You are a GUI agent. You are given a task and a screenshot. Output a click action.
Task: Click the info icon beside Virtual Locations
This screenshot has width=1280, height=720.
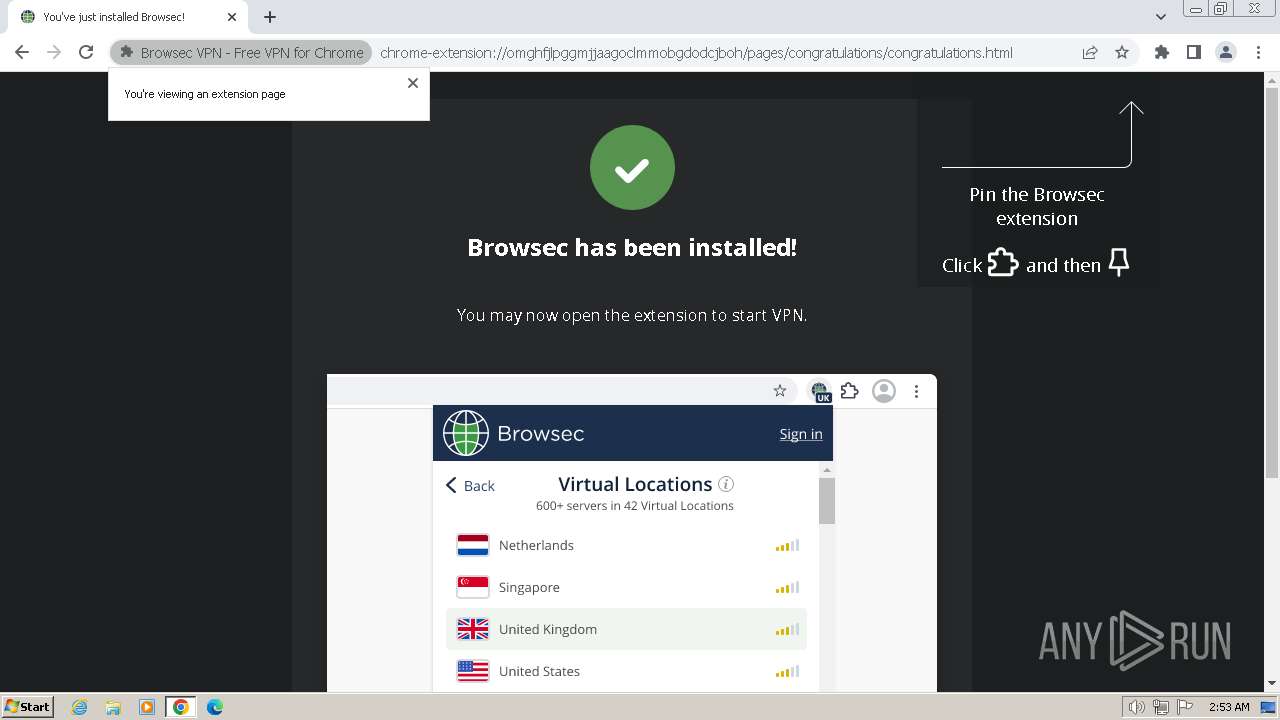coord(726,484)
